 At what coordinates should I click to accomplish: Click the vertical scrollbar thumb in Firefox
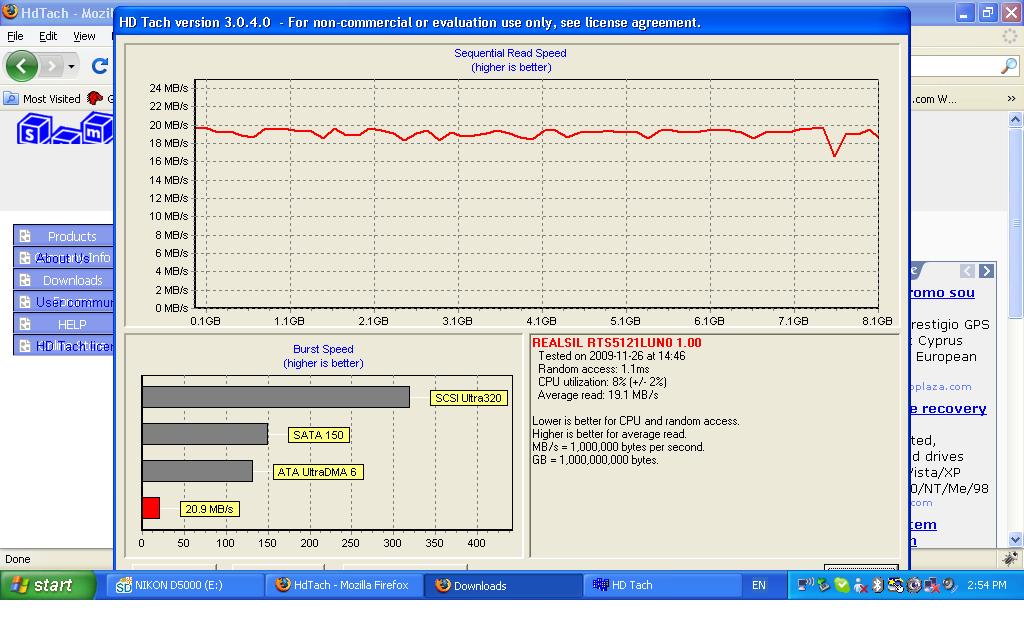click(x=1015, y=223)
